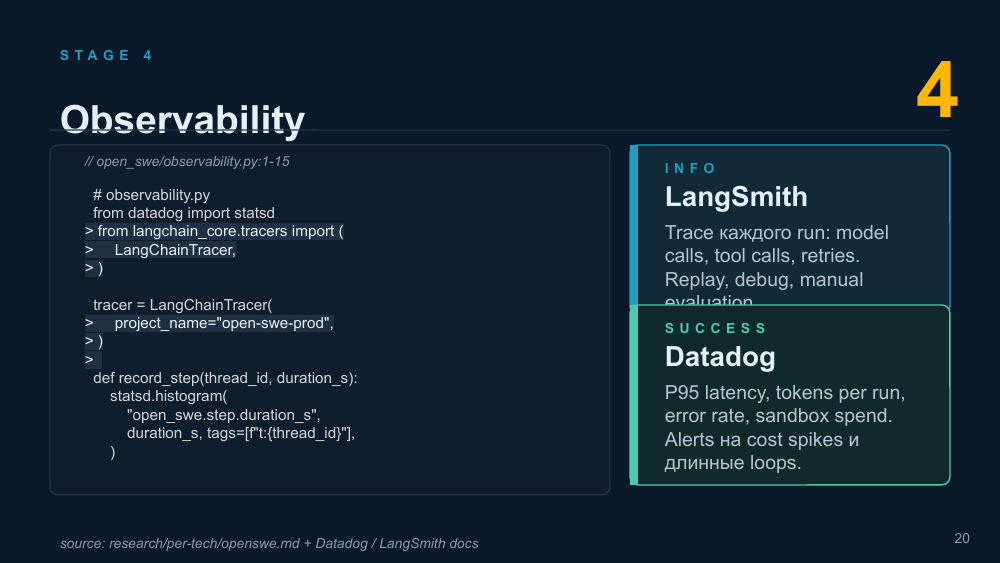The width and height of the screenshot is (1000, 563).
Task: Click the STAGE 4 label
Action: pos(106,55)
